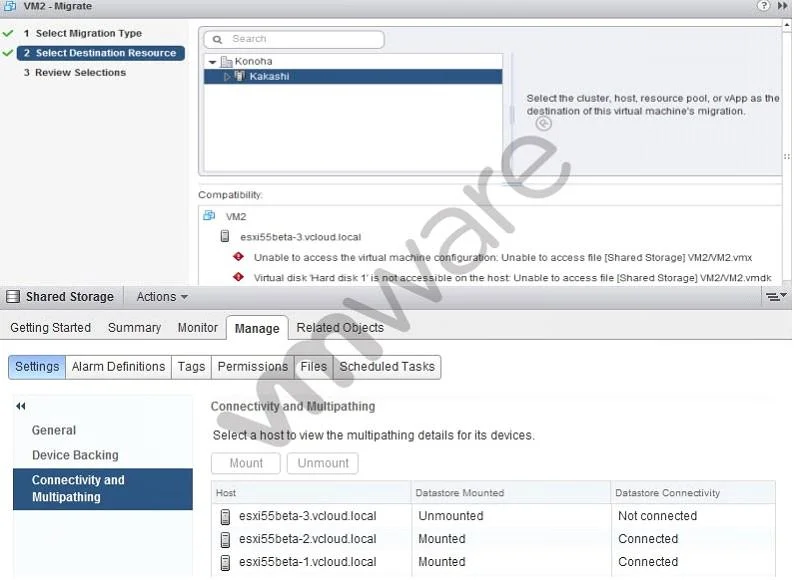Select Connectivity and Multipathing navigation item
The width and height of the screenshot is (794, 580).
click(103, 489)
